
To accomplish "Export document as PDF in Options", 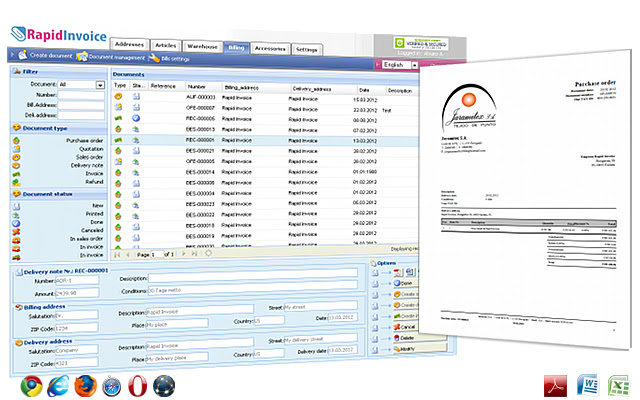I will (x=398, y=272).
